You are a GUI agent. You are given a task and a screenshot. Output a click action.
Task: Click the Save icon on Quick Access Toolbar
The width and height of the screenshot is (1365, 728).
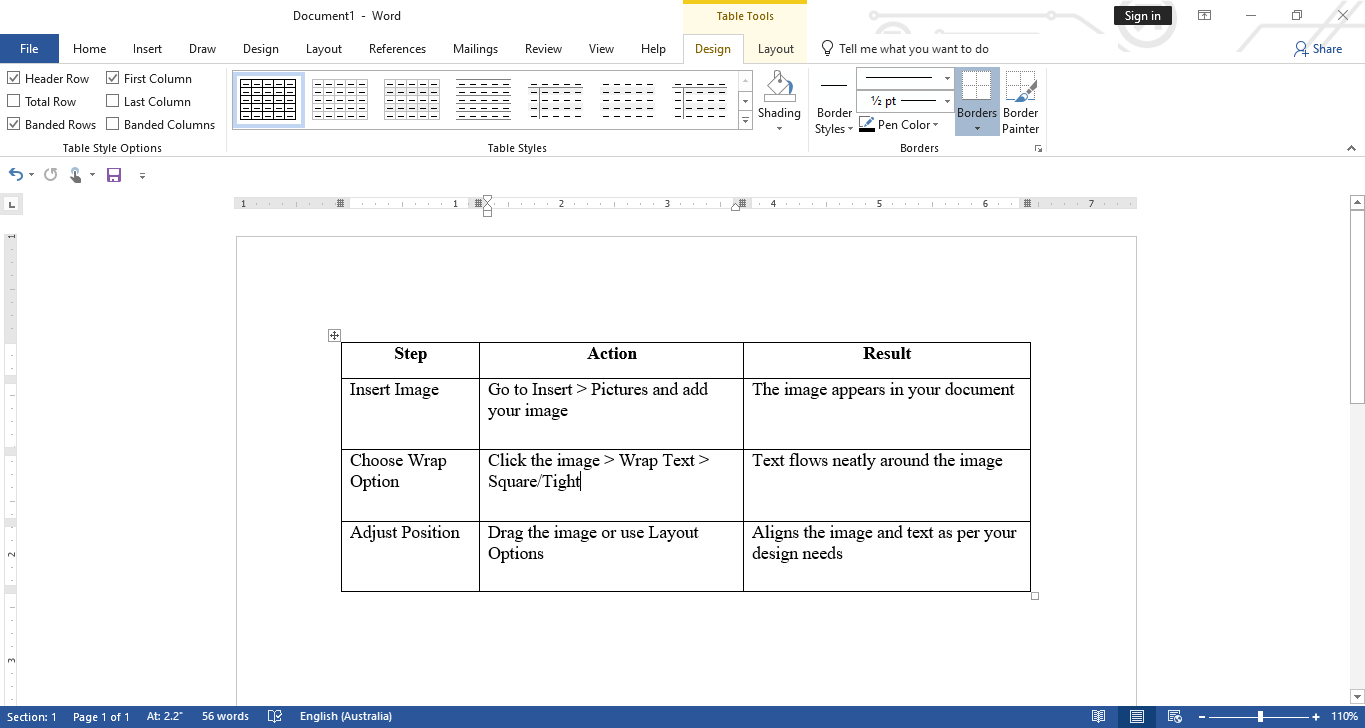click(x=113, y=175)
